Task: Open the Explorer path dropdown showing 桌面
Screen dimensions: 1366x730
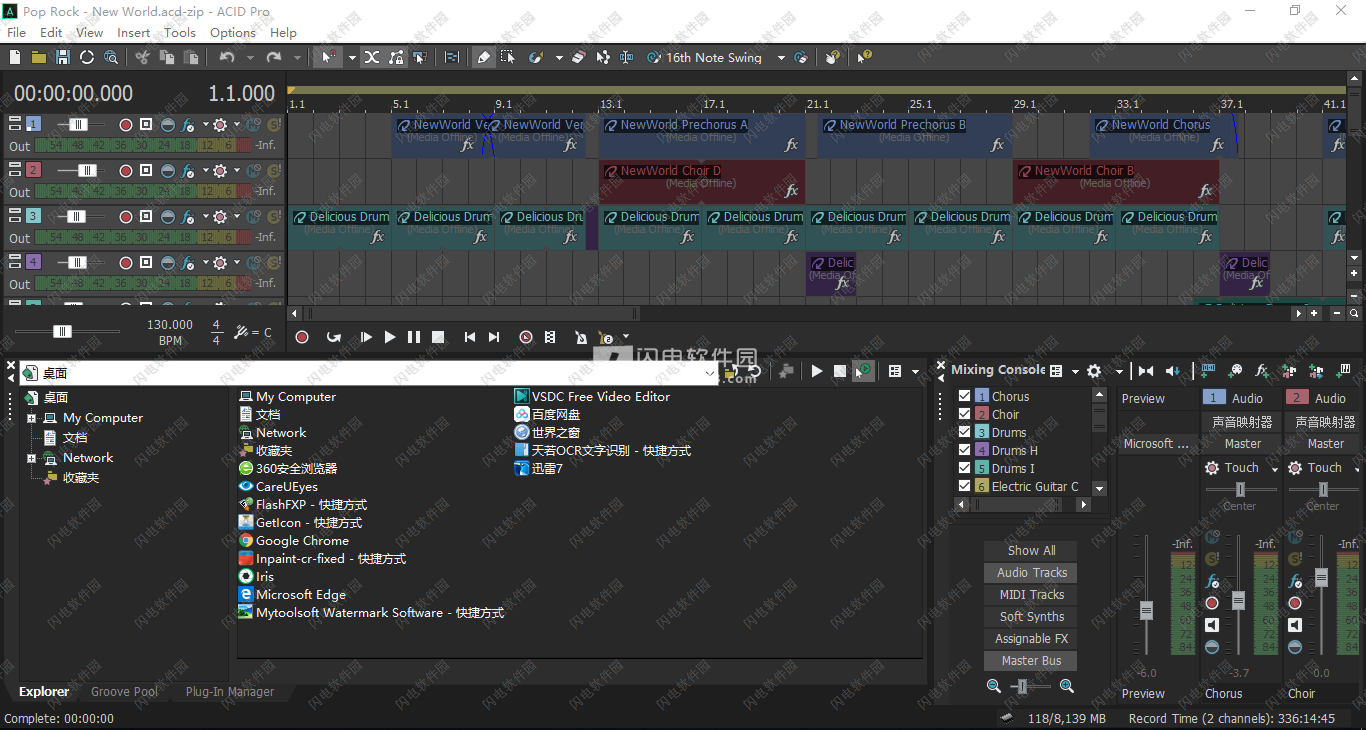Action: pyautogui.click(x=710, y=373)
